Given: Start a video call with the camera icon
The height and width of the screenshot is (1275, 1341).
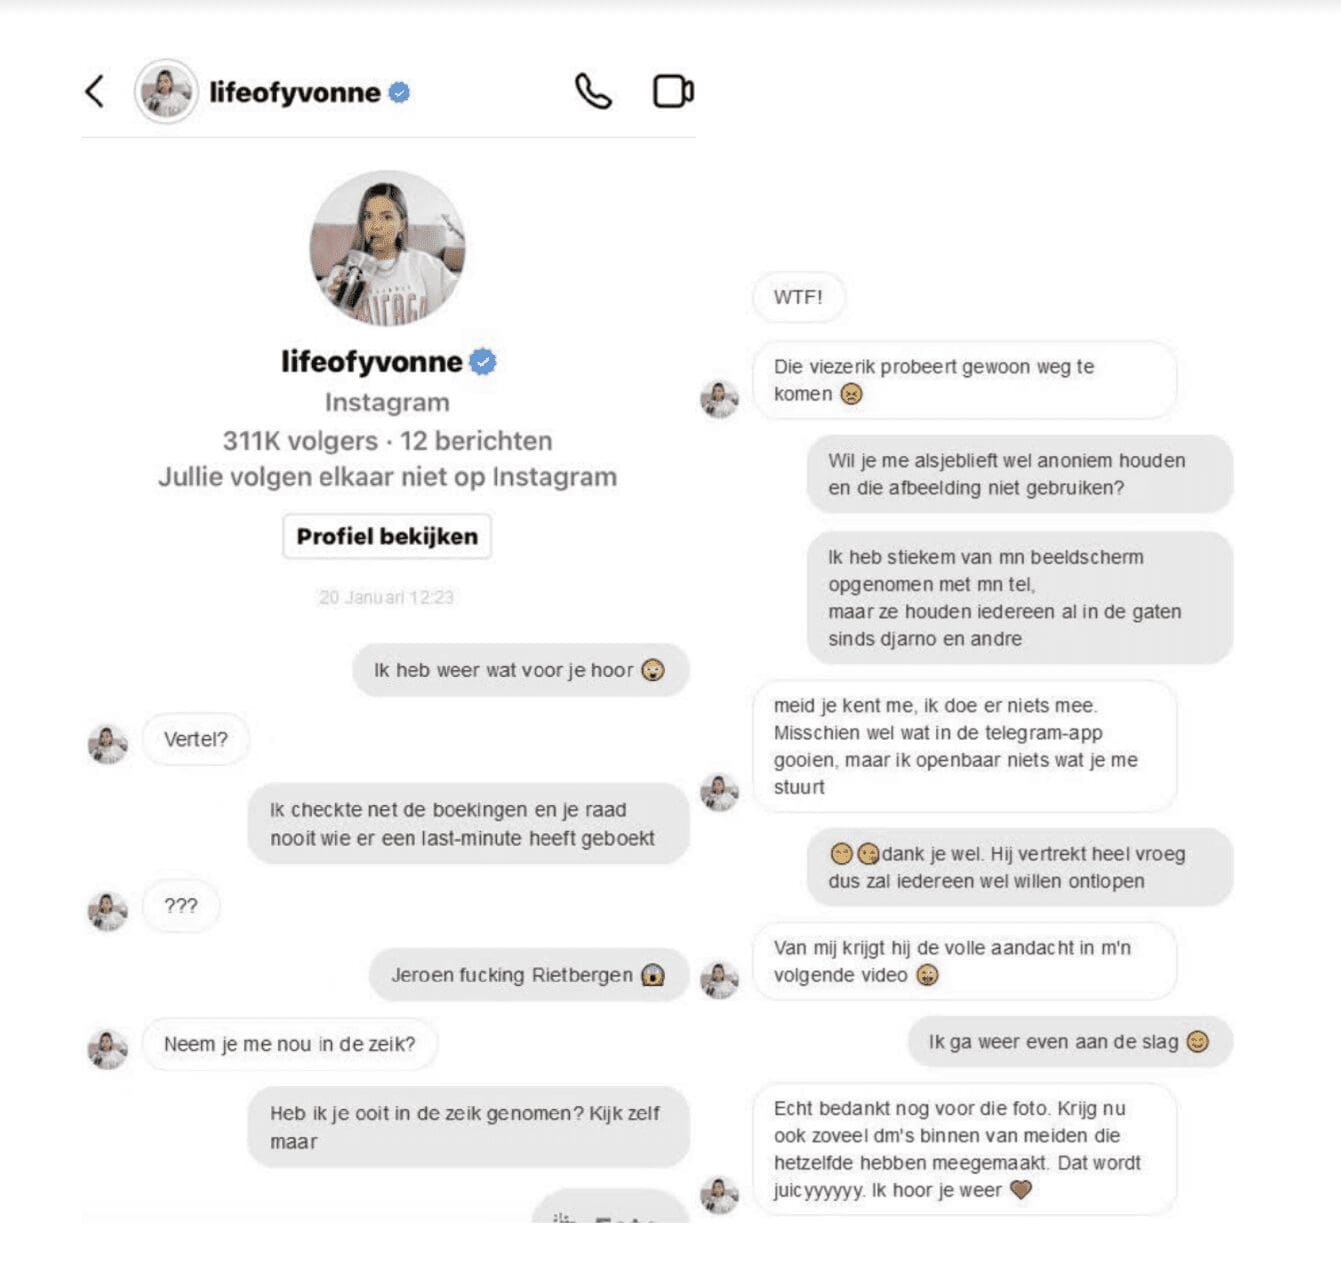Looking at the screenshot, I should pos(673,91).
